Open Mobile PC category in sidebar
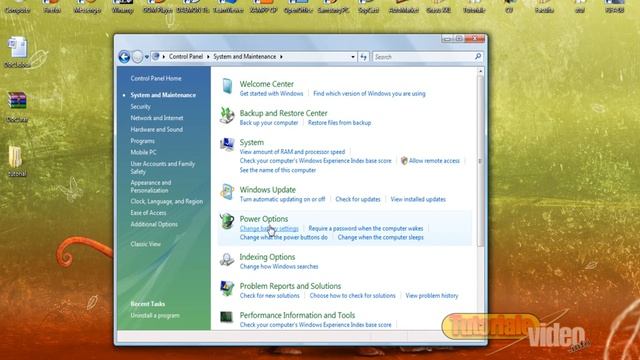The width and height of the screenshot is (640, 360). point(143,152)
